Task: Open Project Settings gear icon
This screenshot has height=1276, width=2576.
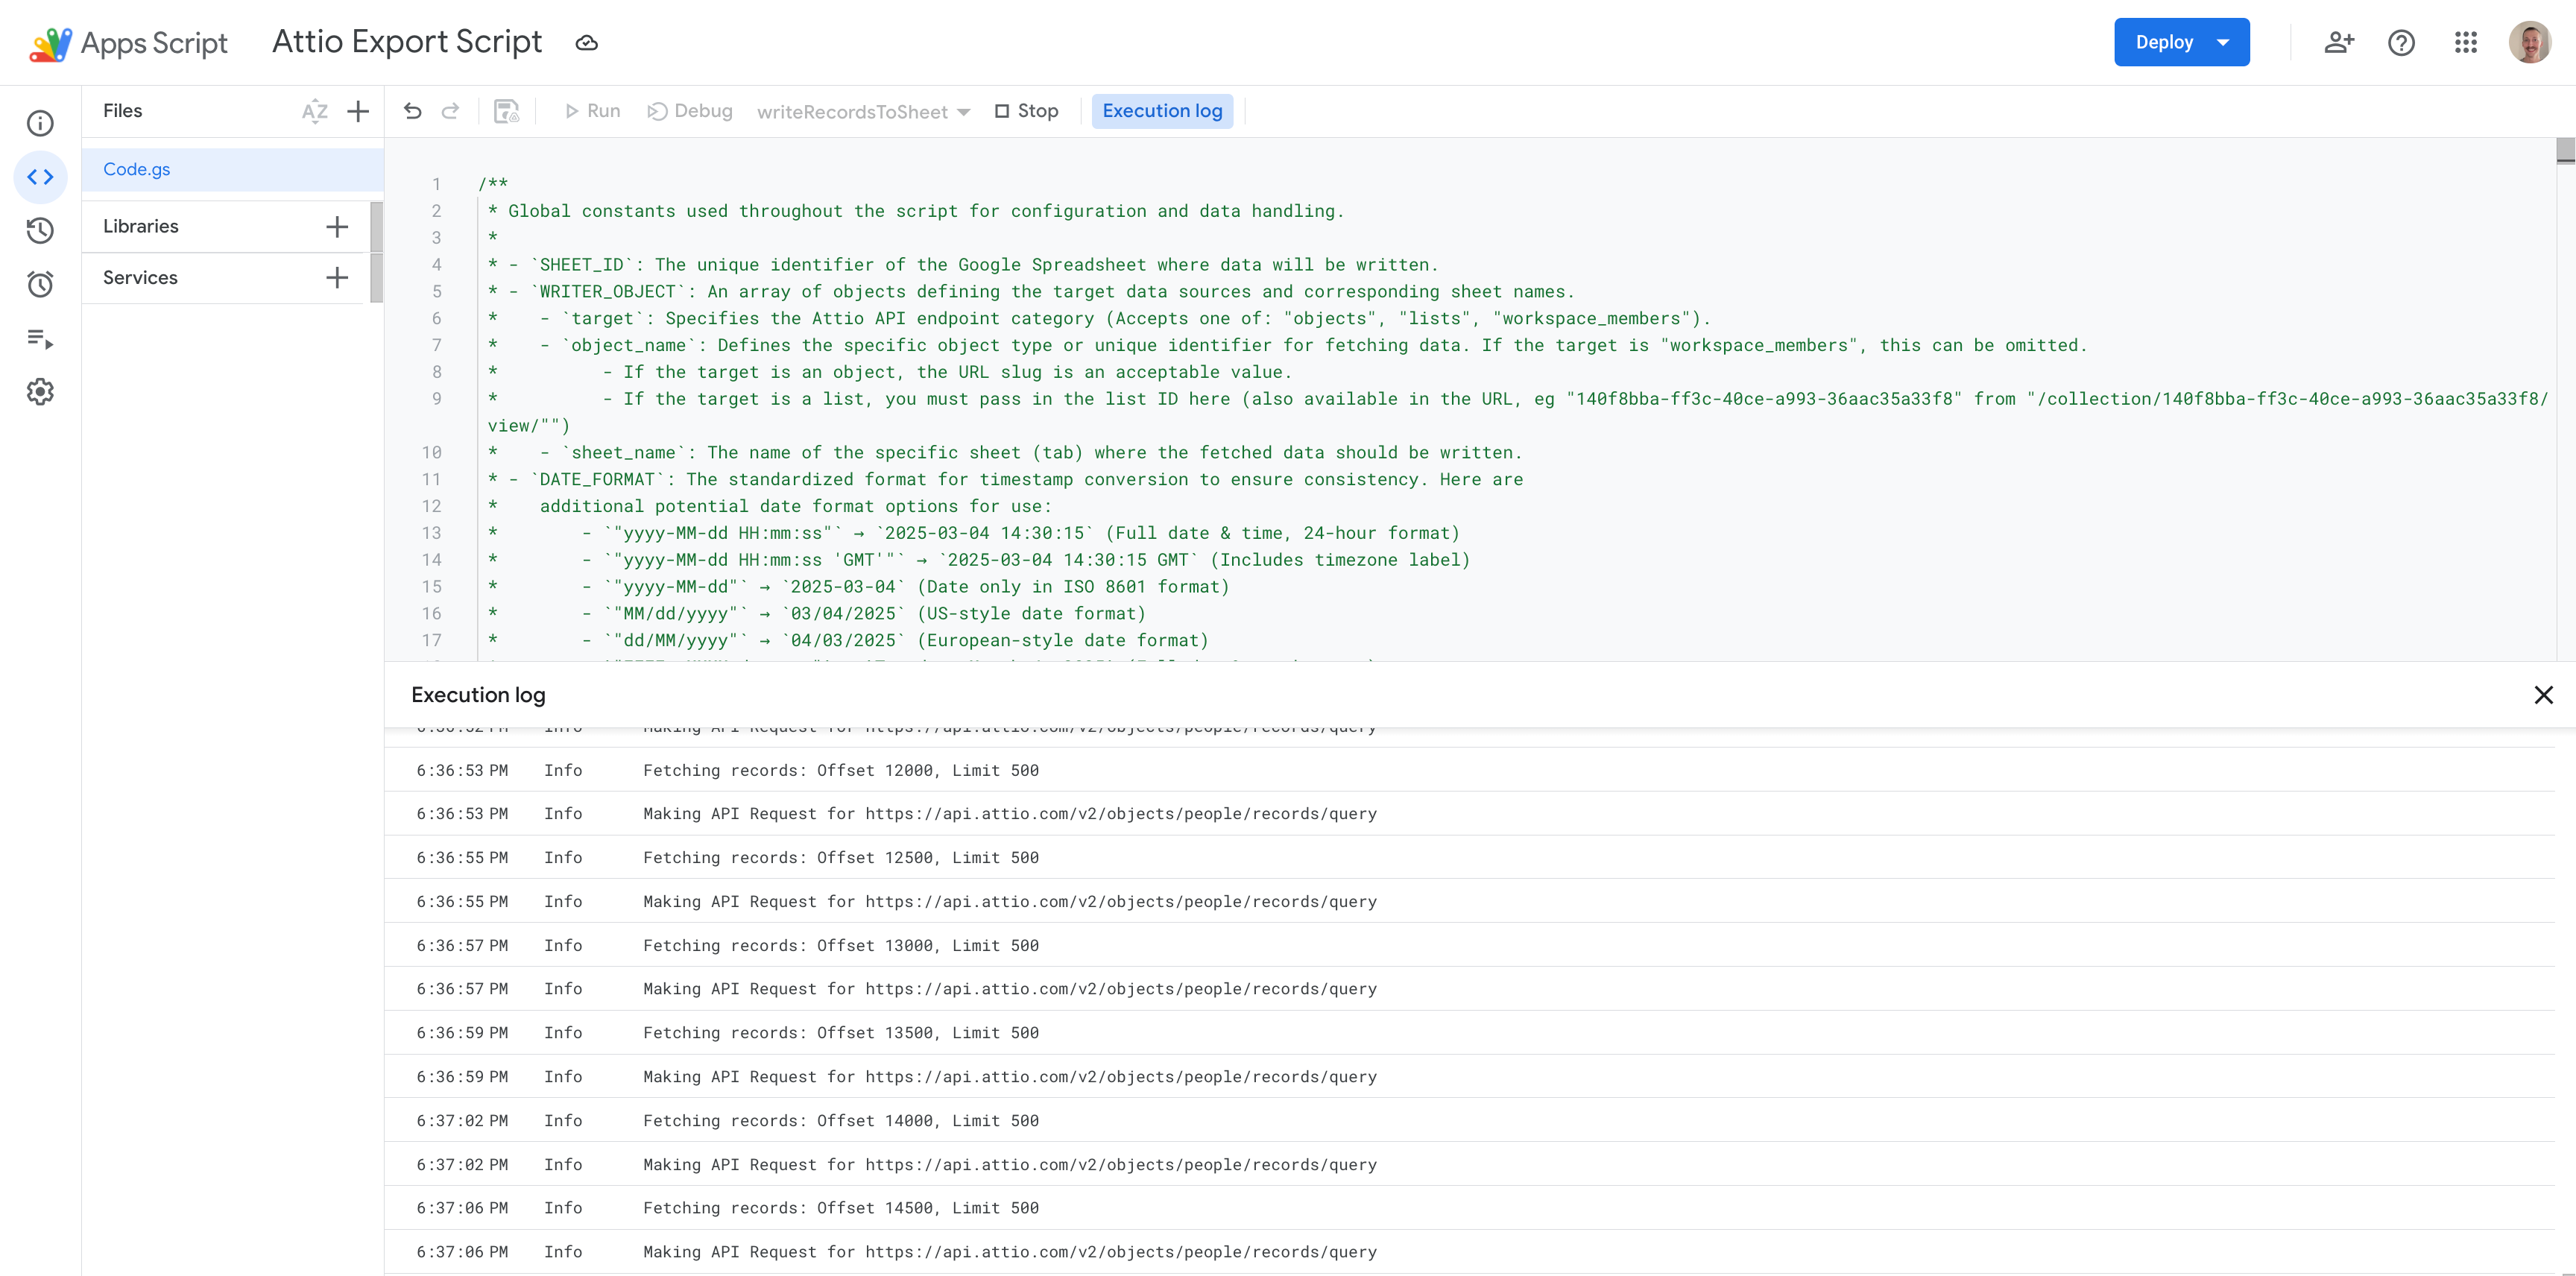Action: click(40, 392)
